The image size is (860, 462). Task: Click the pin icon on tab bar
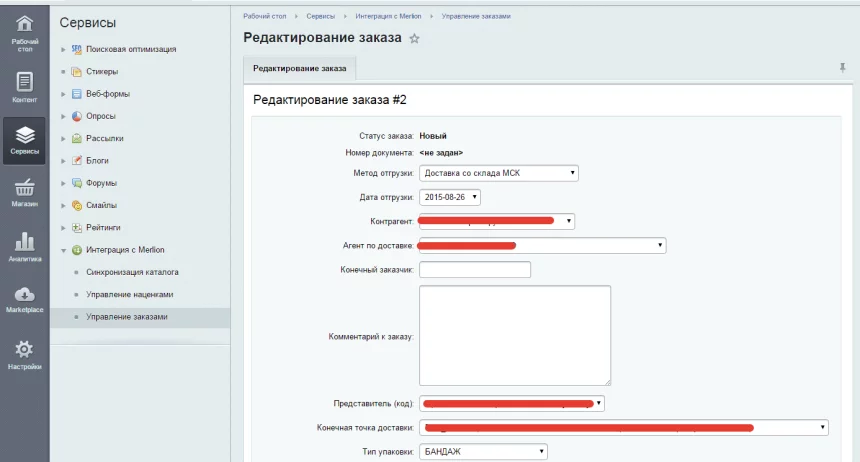click(842, 68)
